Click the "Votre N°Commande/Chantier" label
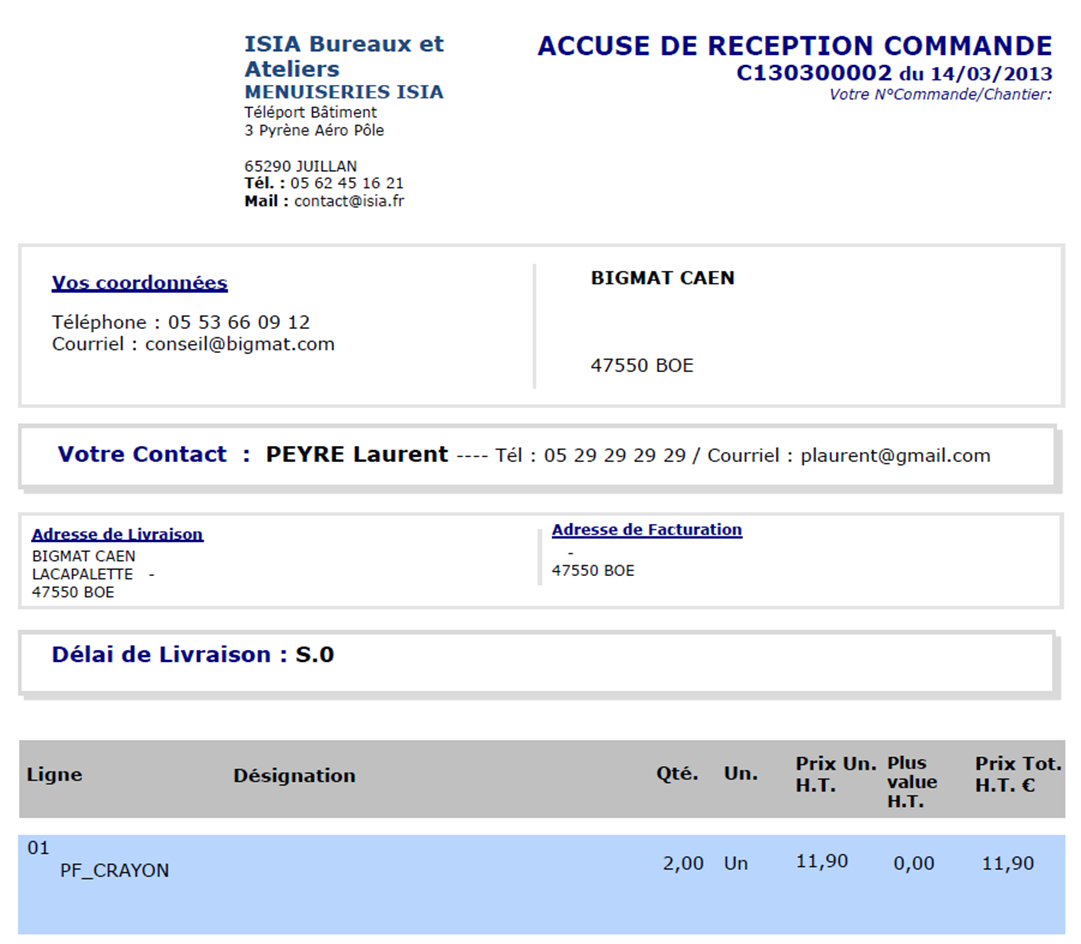Image resolution: width=1081 pixels, height=944 pixels. [x=940, y=95]
